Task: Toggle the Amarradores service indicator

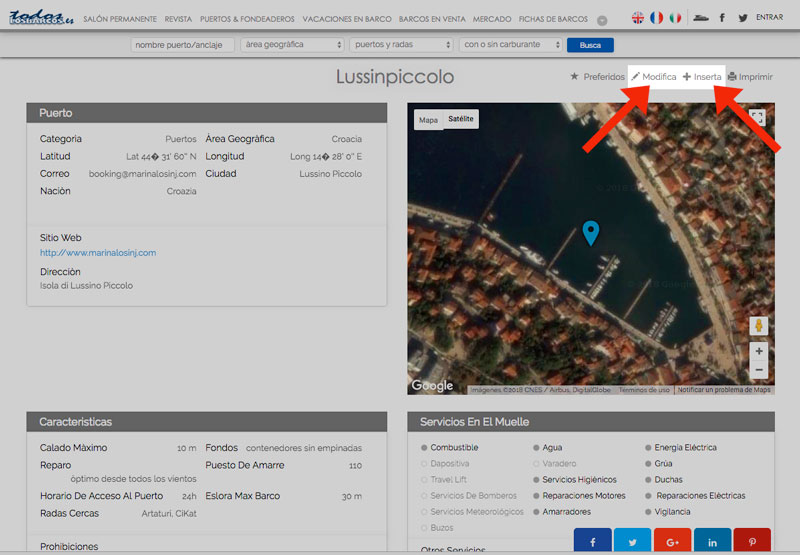Action: [536, 512]
